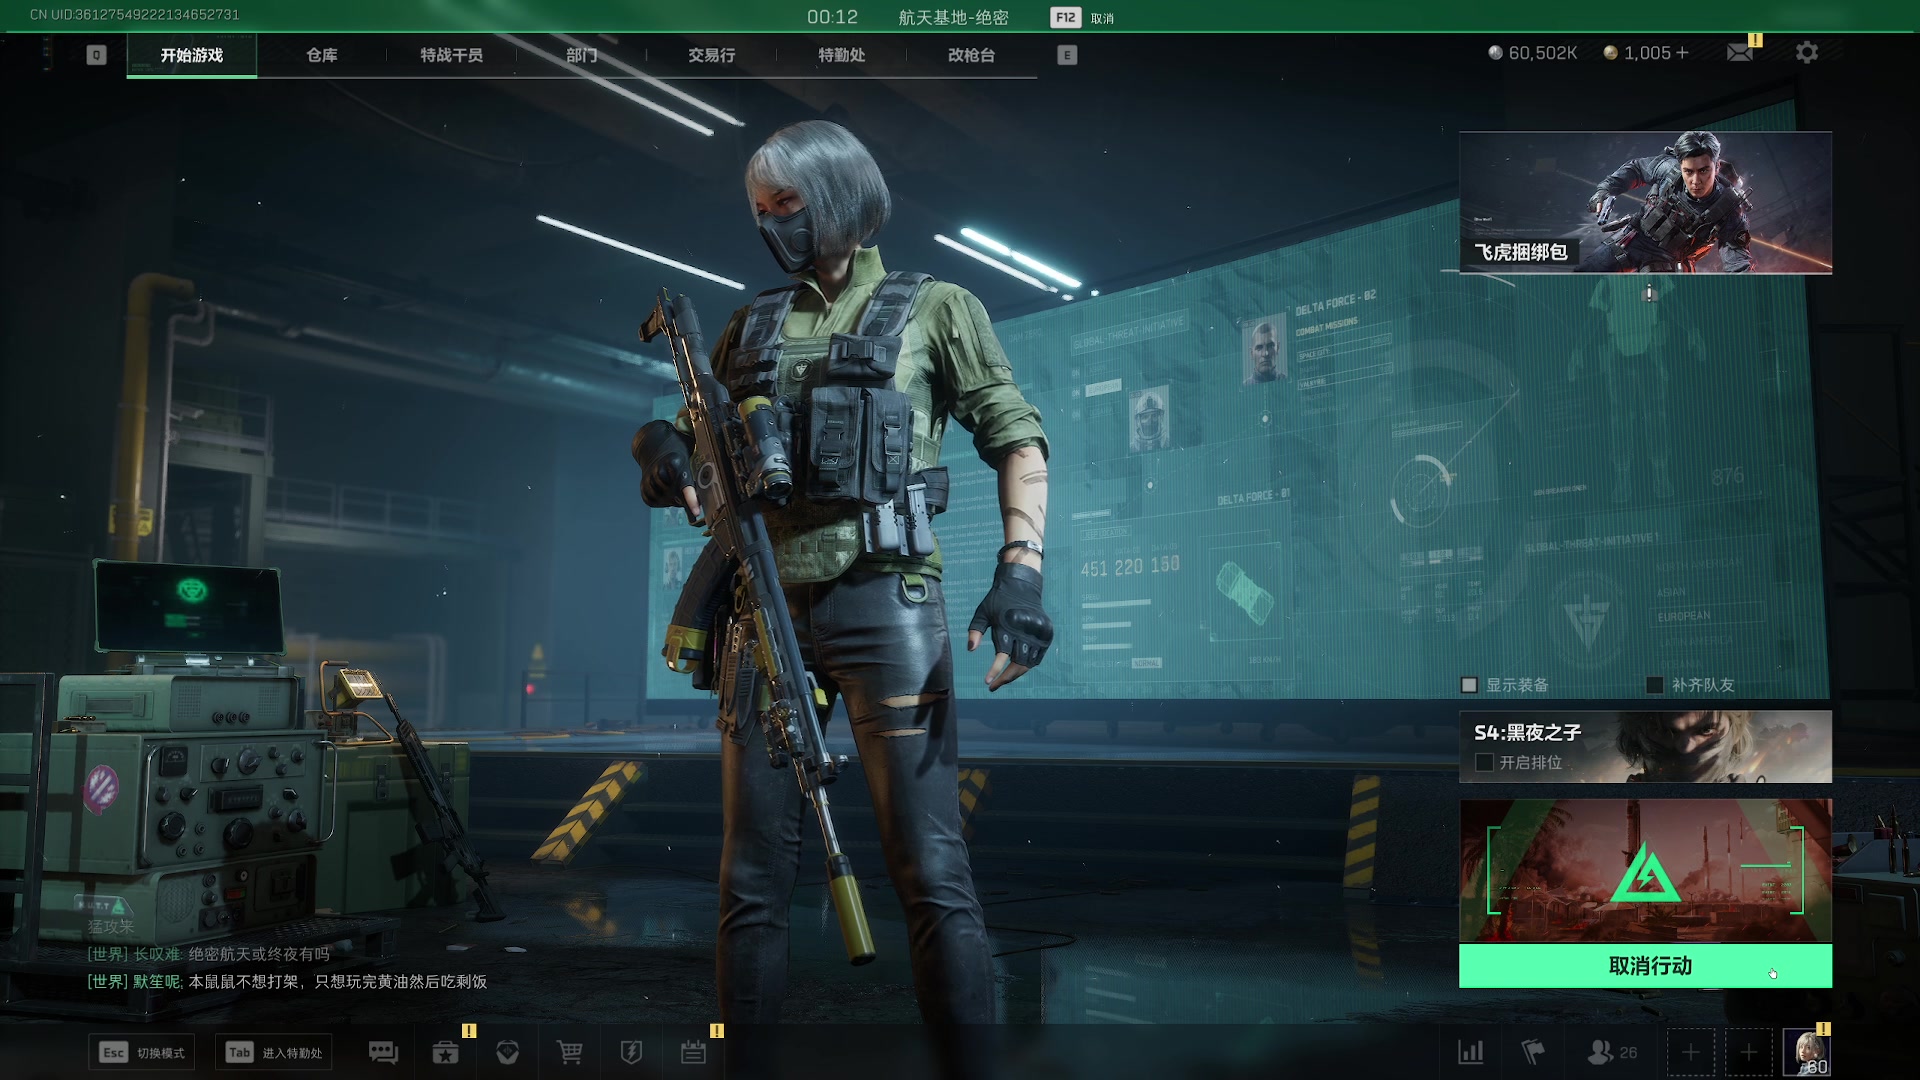Invite teammate in second plus slot

coord(1748,1052)
